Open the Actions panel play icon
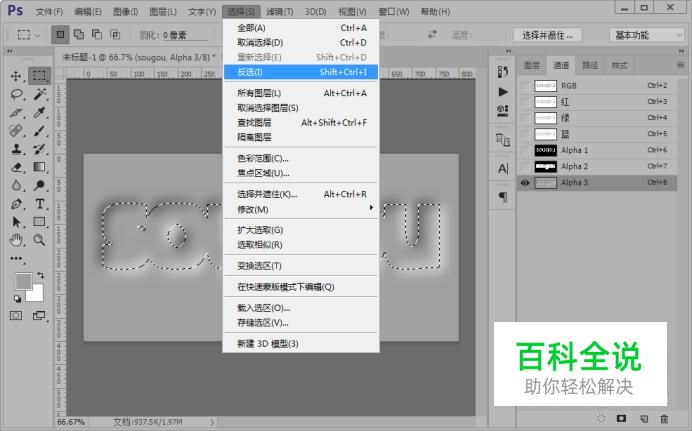This screenshot has height=431, width=692. (503, 92)
